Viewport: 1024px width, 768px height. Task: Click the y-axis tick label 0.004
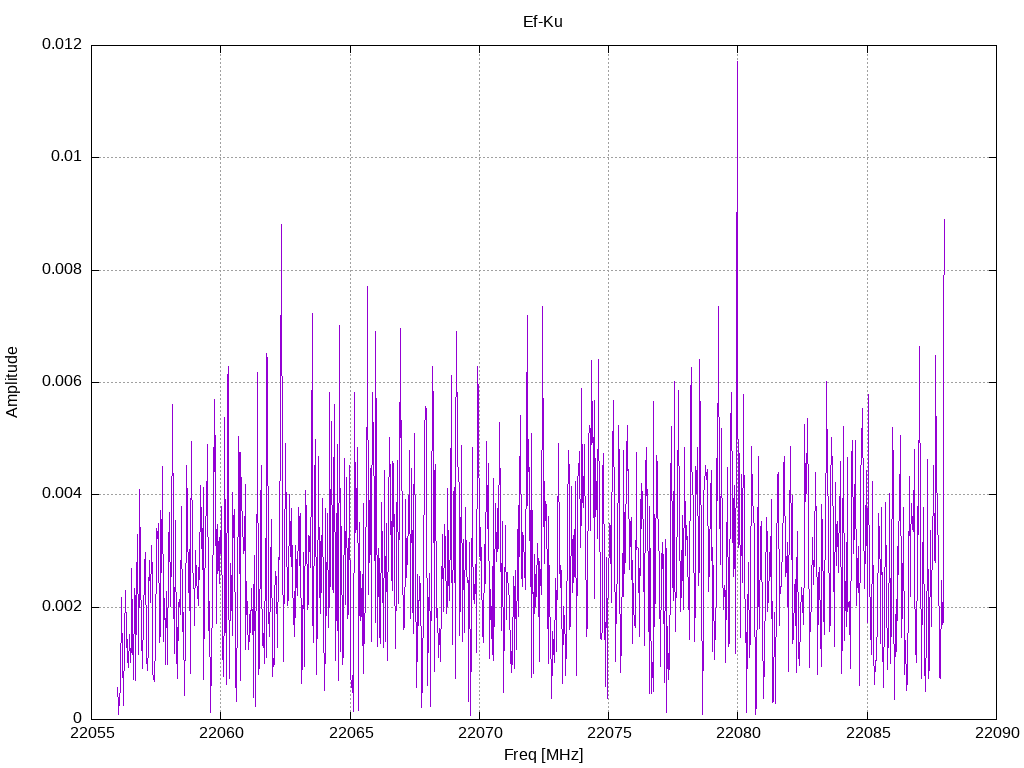pos(62,494)
